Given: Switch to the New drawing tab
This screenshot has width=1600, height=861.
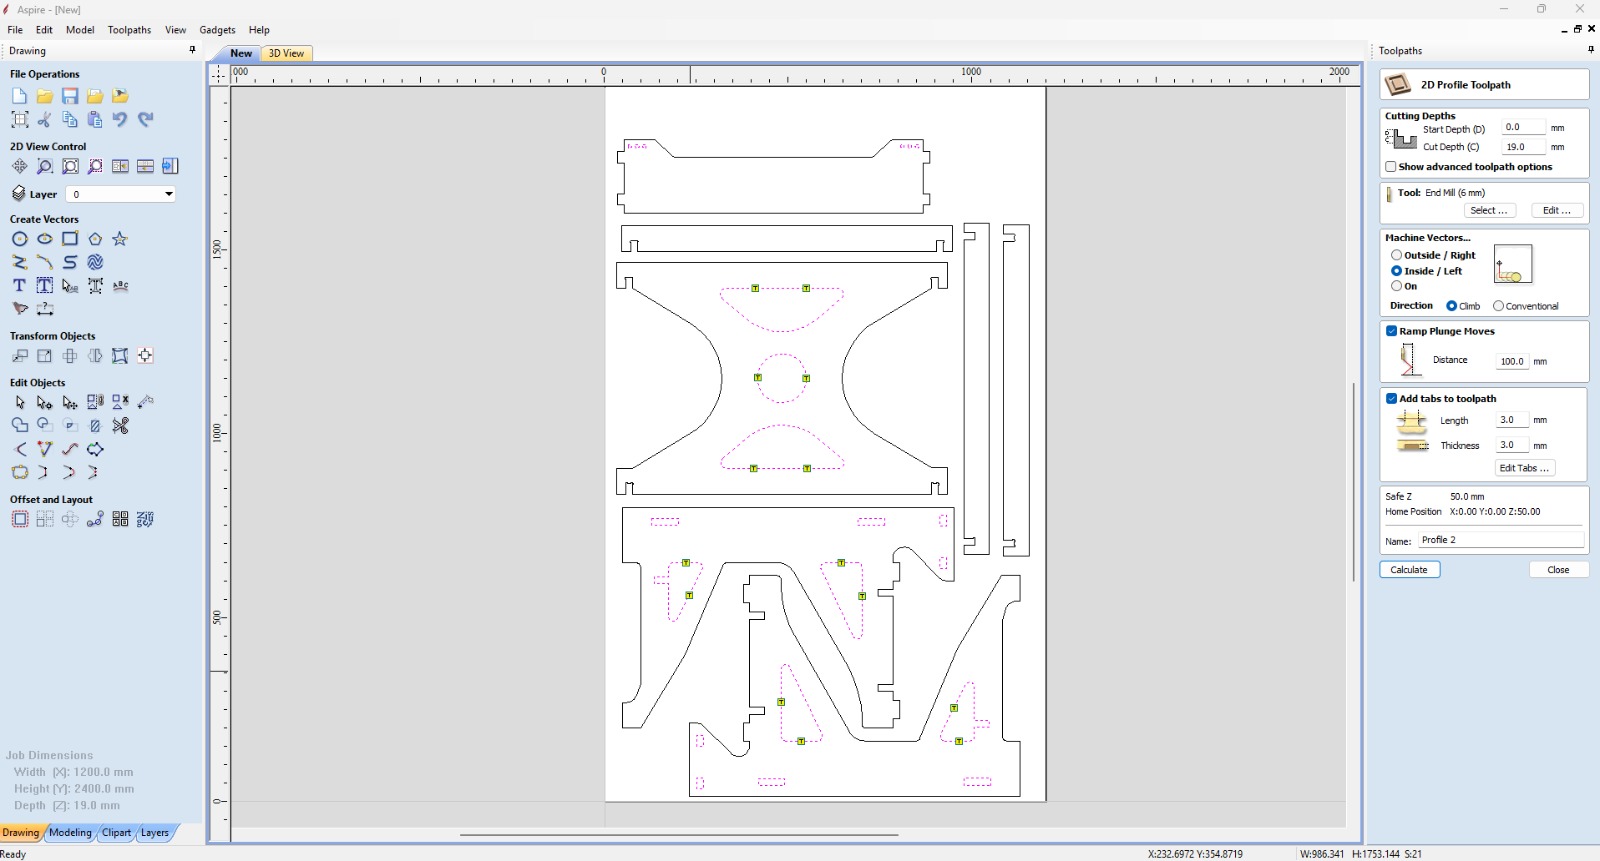Looking at the screenshot, I should (241, 53).
